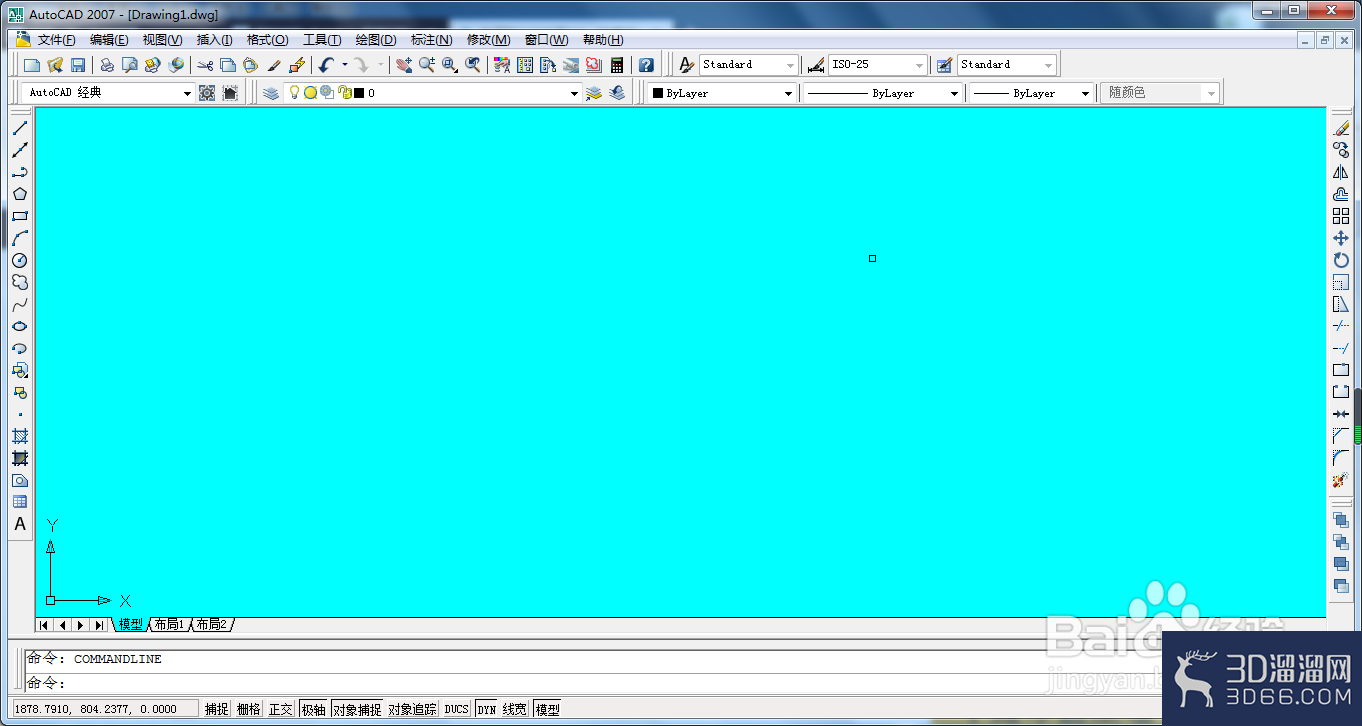Select the Hatch tool in draw toolbar
This screenshot has width=1362, height=726.
20,436
